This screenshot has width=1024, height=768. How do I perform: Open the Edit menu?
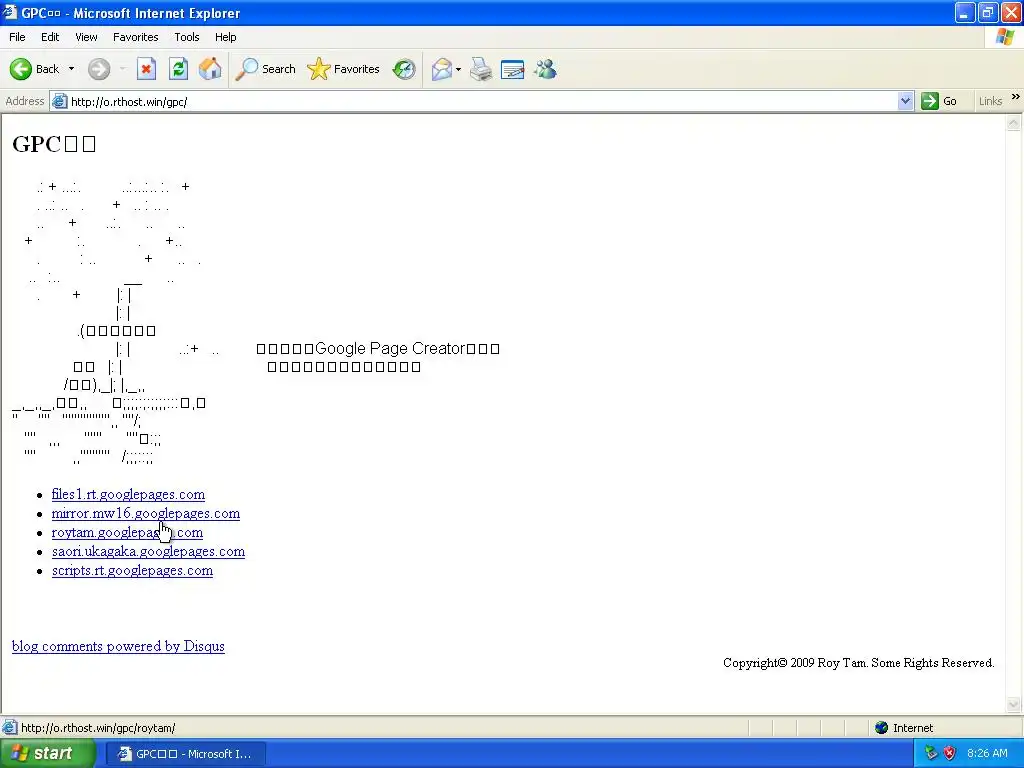[x=50, y=37]
